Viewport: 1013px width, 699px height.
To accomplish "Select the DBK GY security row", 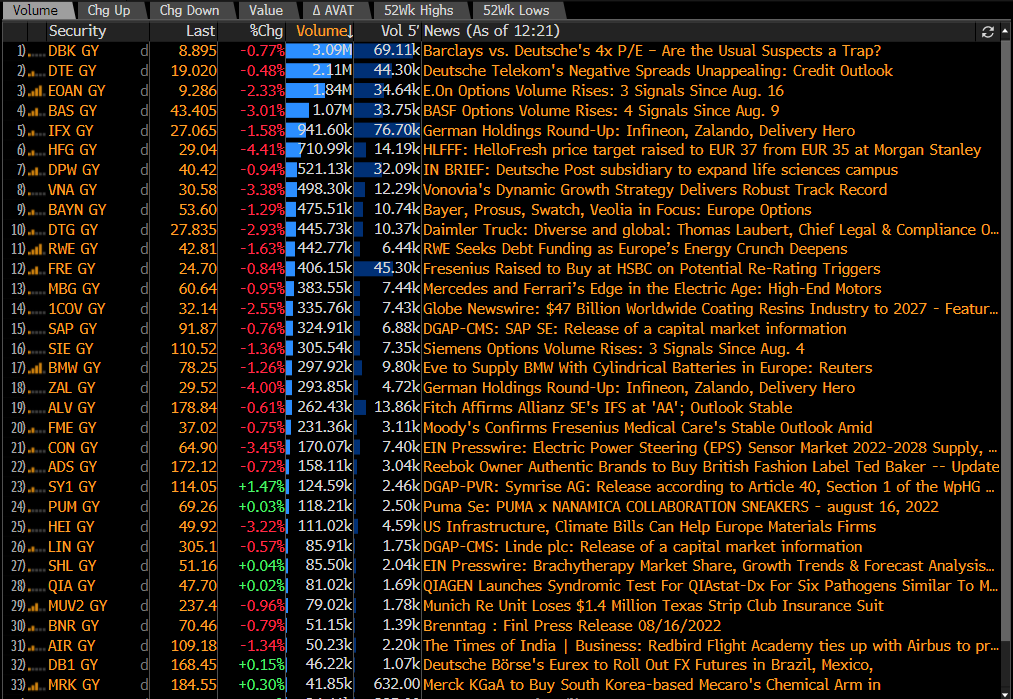I will [501, 51].
